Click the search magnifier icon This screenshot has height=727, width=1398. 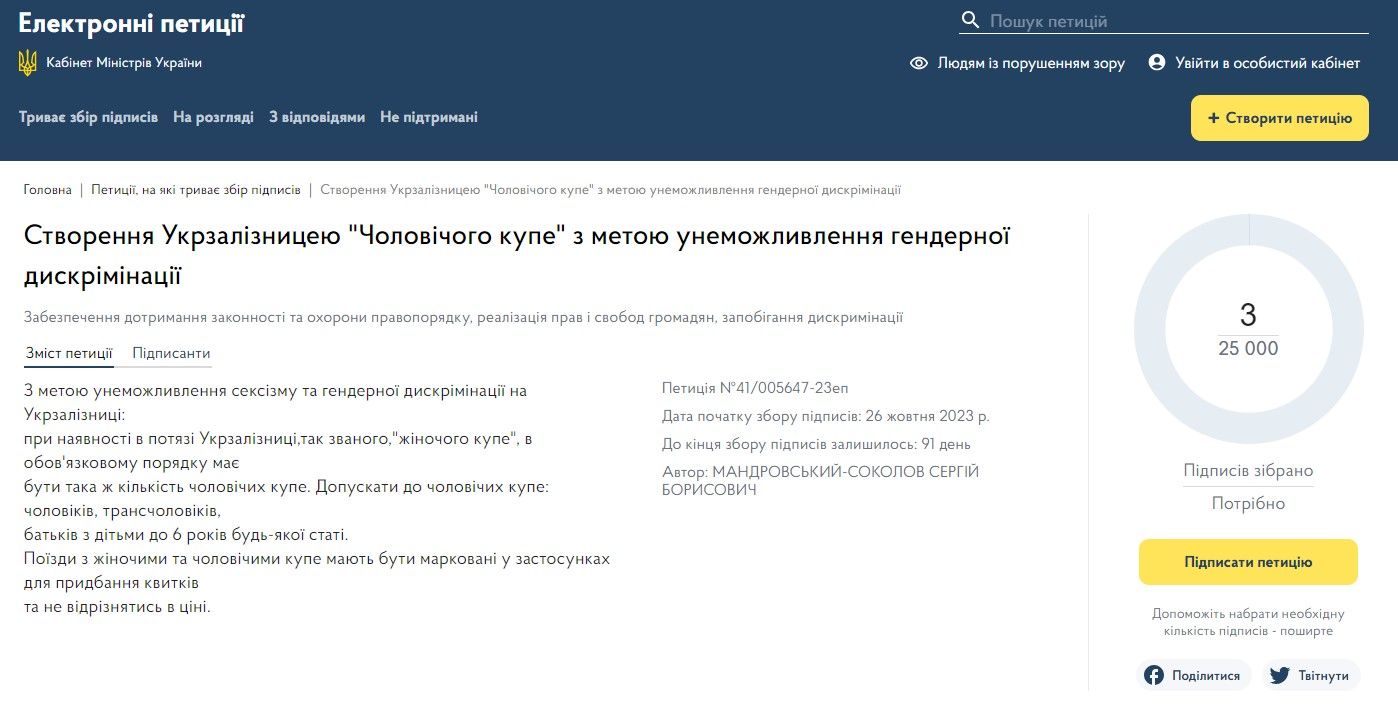coord(970,21)
